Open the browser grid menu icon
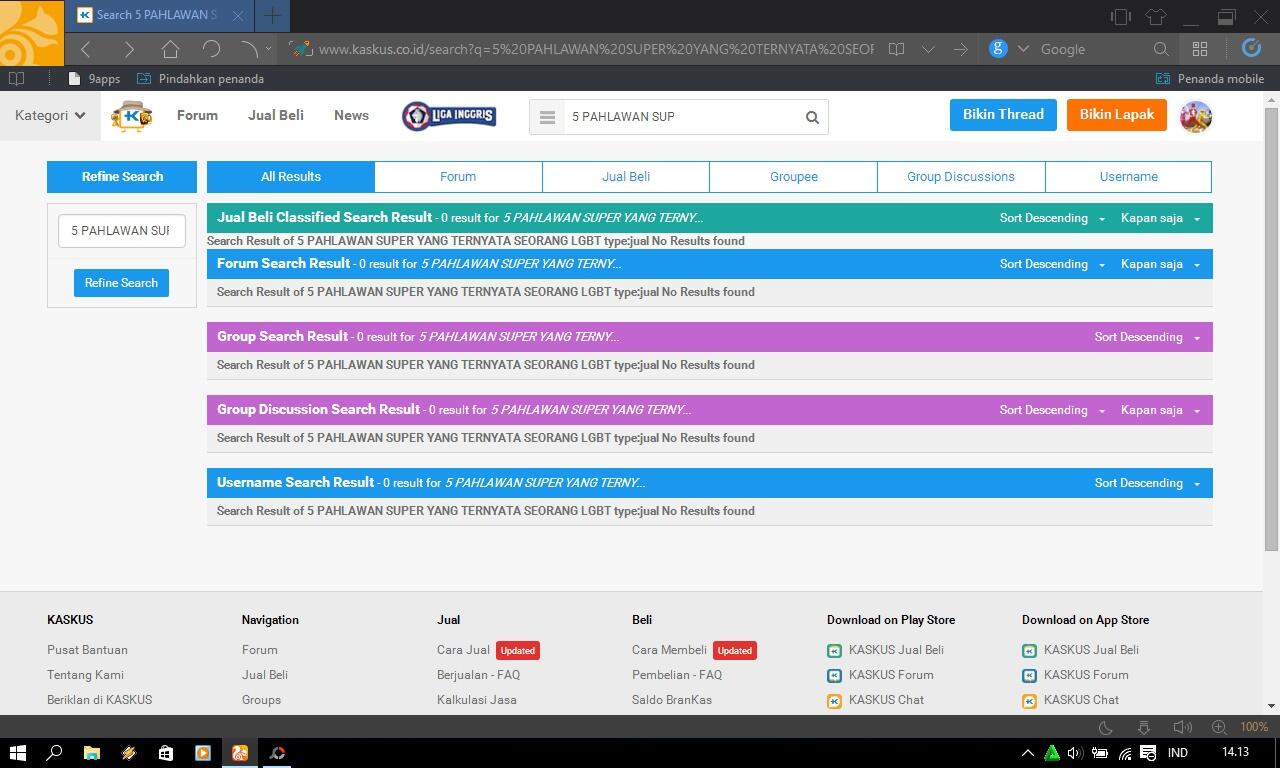1280x768 pixels. point(1200,49)
